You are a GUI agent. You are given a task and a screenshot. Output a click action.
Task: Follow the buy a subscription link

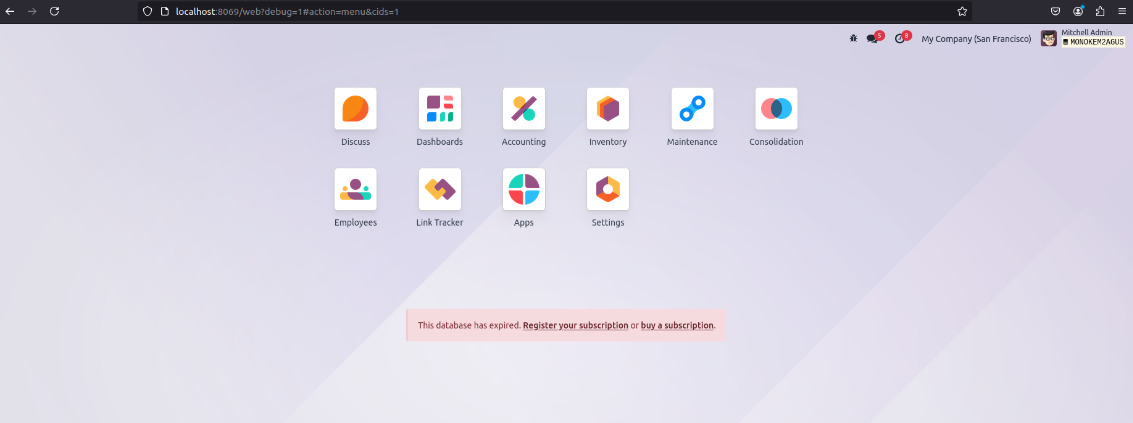click(677, 326)
